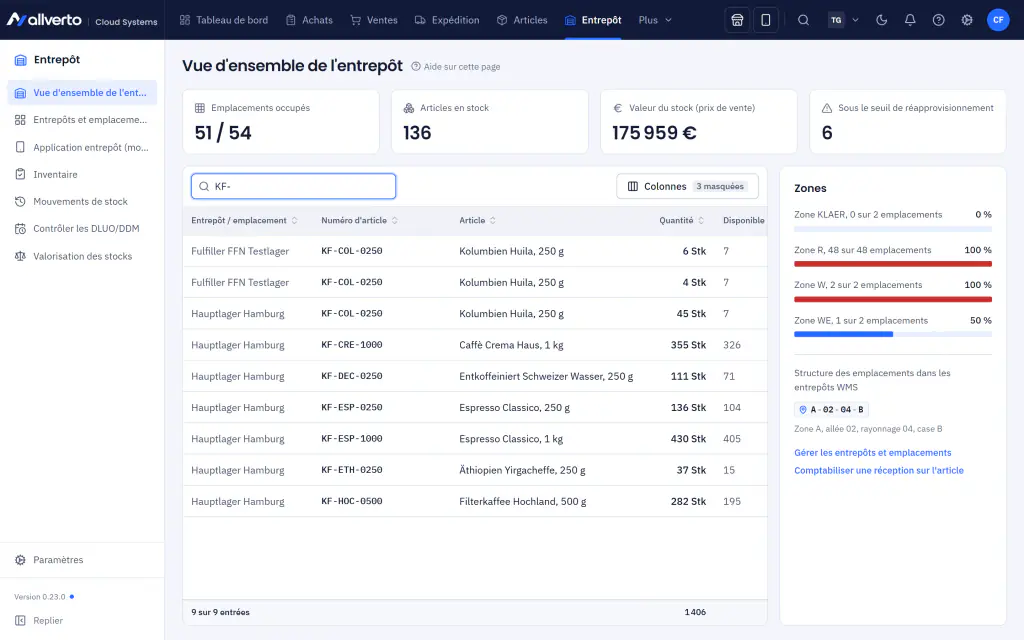Image resolution: width=1024 pixels, height=640 pixels.
Task: Click the Valeur du stock card
Action: point(699,121)
